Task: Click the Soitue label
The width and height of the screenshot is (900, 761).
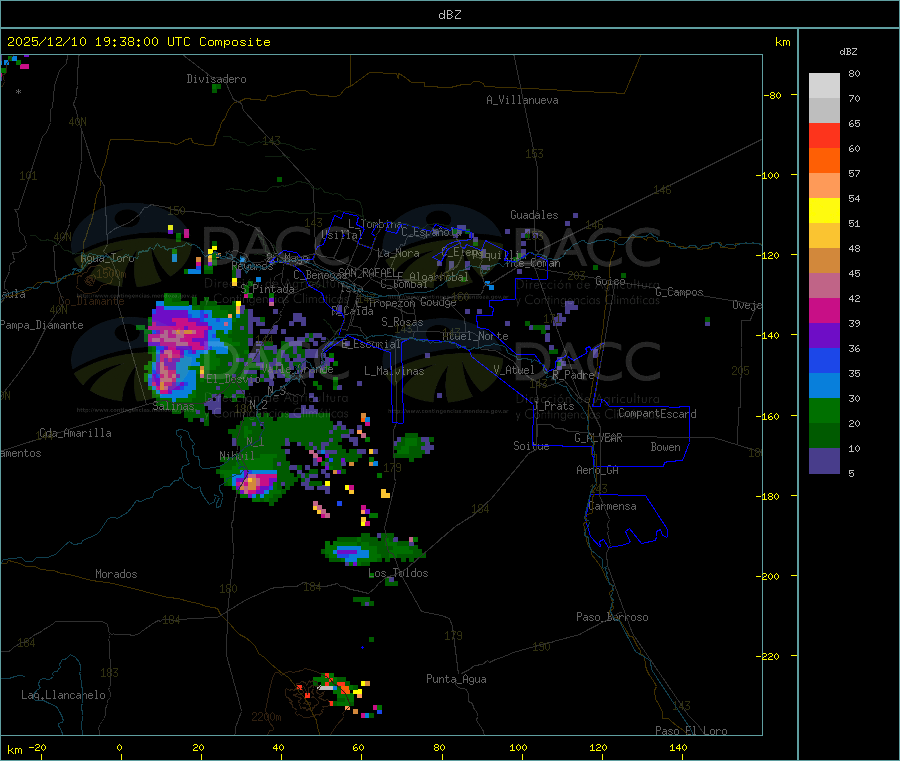Action: click(531, 446)
